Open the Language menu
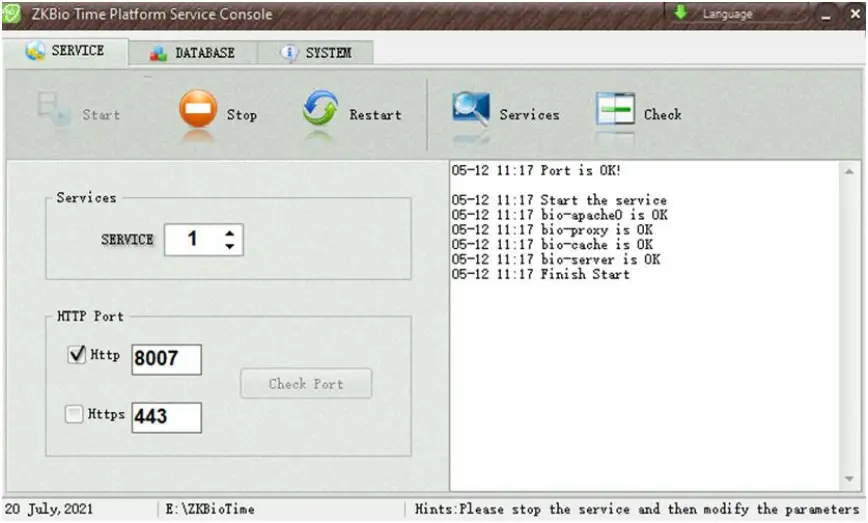Screen dimensions: 868x523 (738, 14)
